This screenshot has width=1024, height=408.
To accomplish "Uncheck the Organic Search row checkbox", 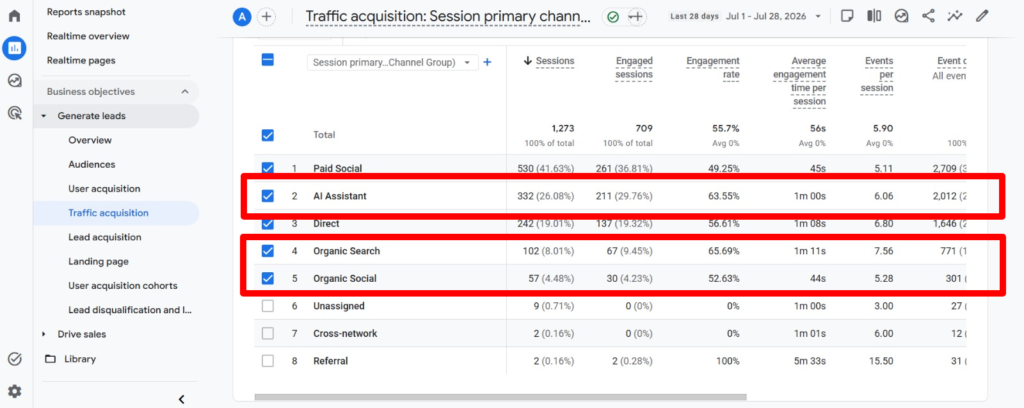I will tap(268, 251).
